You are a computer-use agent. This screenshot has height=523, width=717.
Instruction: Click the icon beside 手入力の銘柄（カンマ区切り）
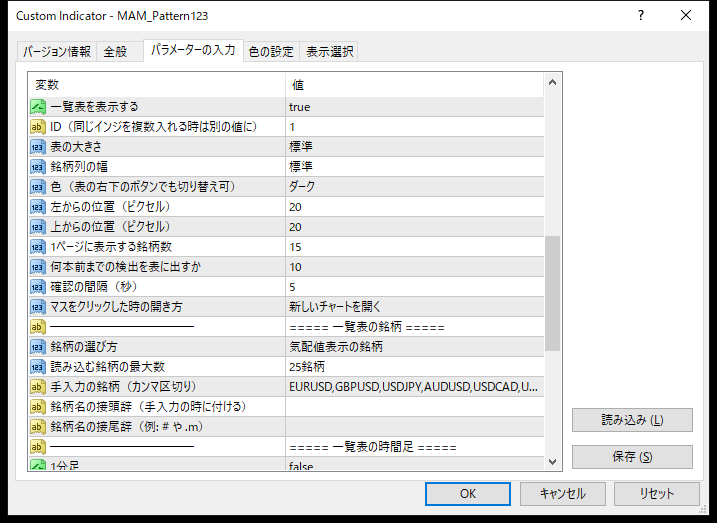pos(38,387)
